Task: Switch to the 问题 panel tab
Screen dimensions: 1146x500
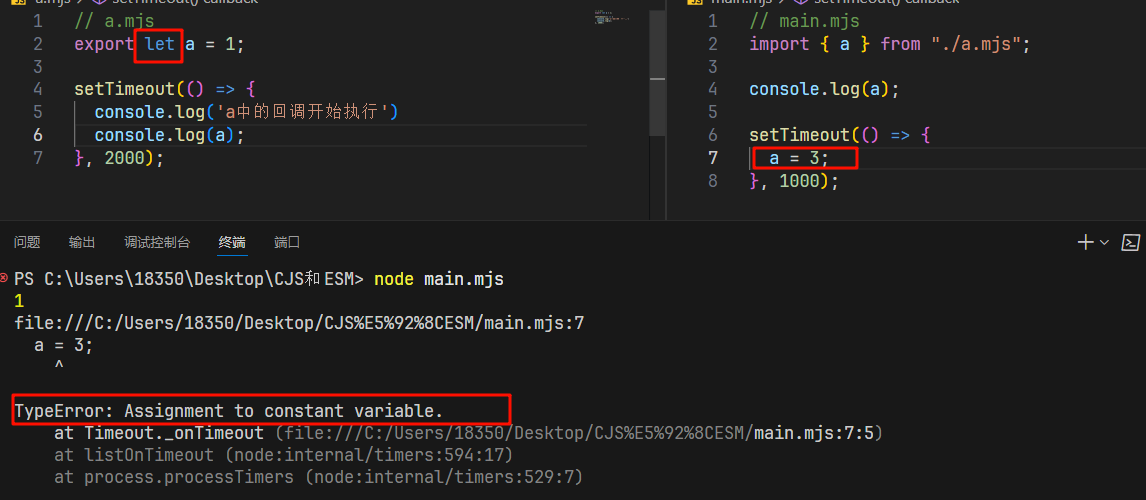Action: pos(27,242)
